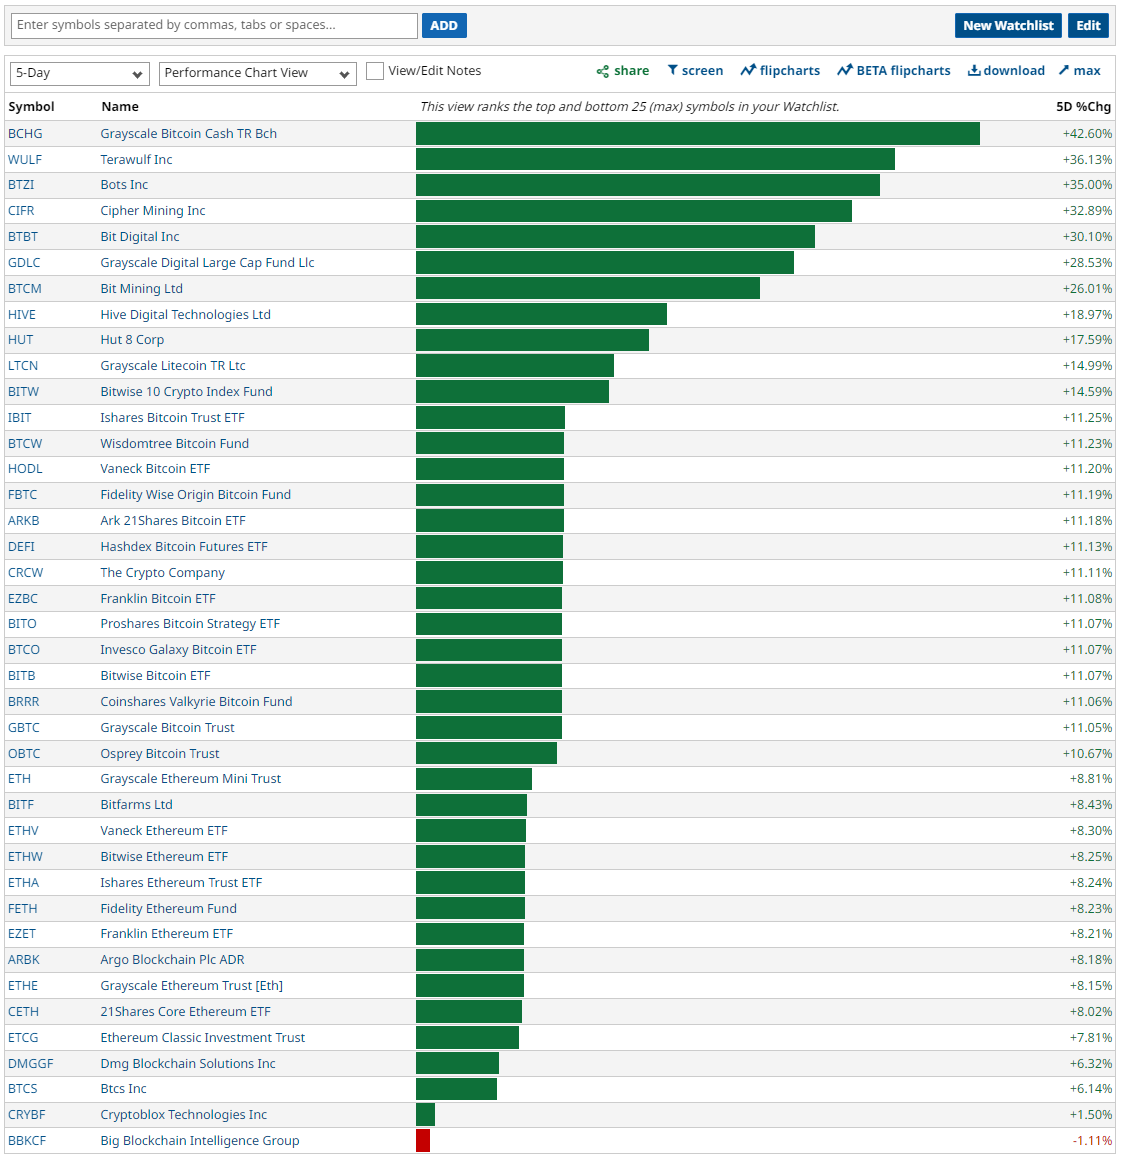Open BETA flipcharts link

pos(893,71)
